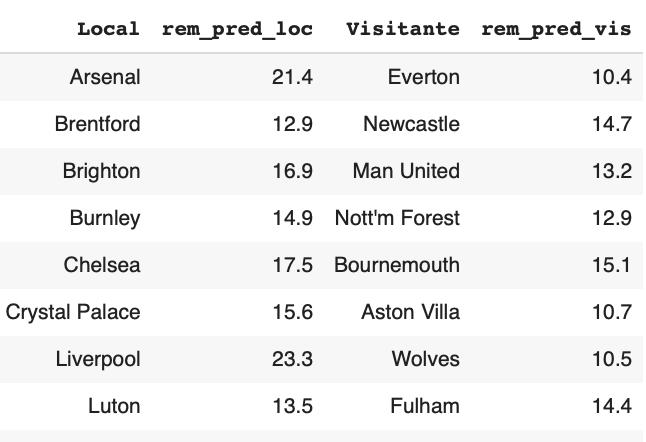The image size is (646, 442).
Task: Click the rem_pred_vis column header
Action: pyautogui.click(x=557, y=30)
